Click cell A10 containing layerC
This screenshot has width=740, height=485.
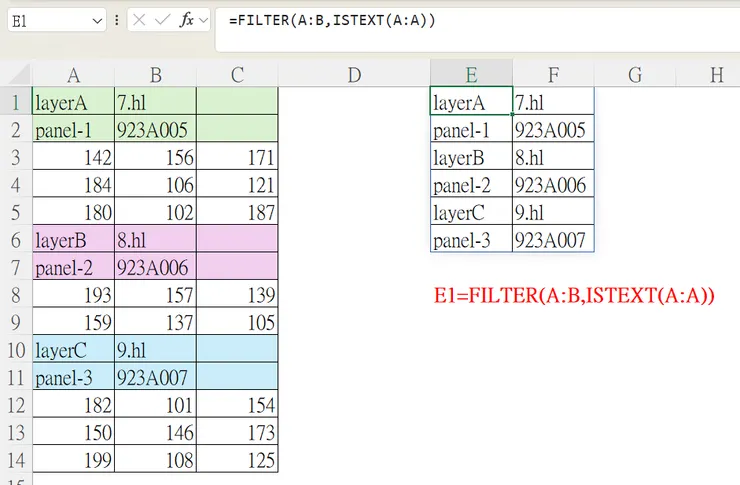point(73,350)
